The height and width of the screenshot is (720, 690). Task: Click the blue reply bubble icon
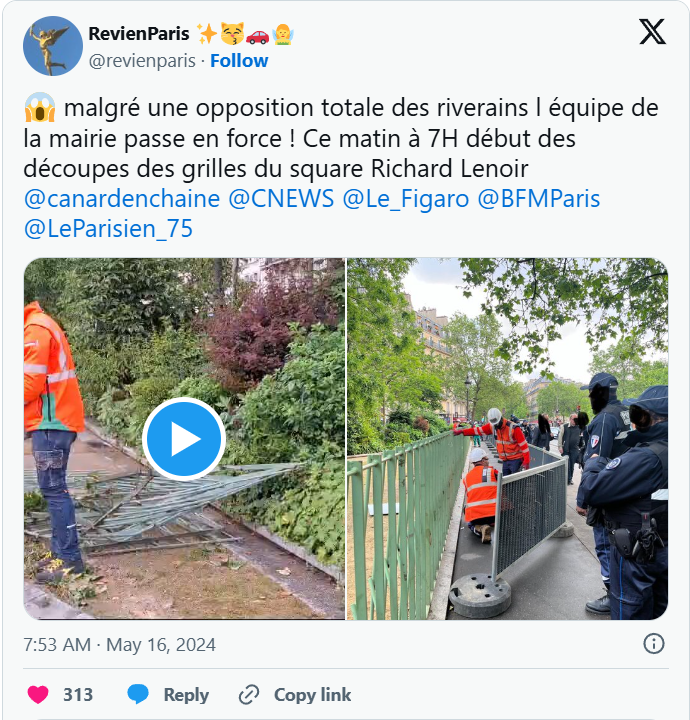[138, 694]
